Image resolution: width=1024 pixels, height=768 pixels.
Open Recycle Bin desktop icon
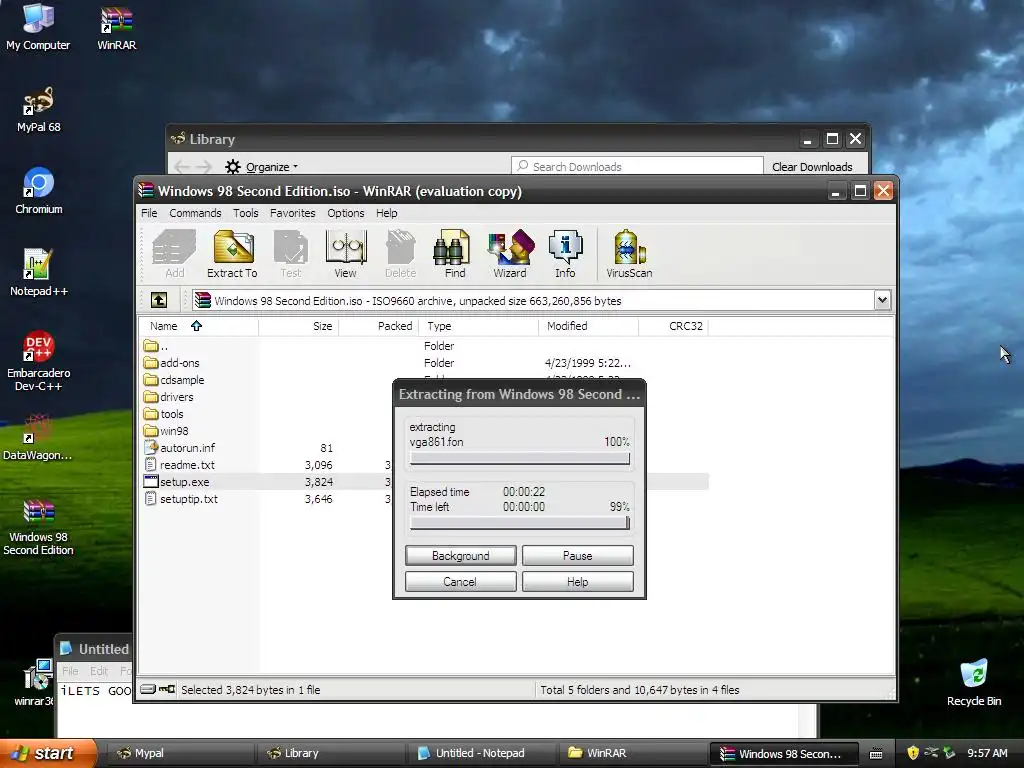pos(974,682)
